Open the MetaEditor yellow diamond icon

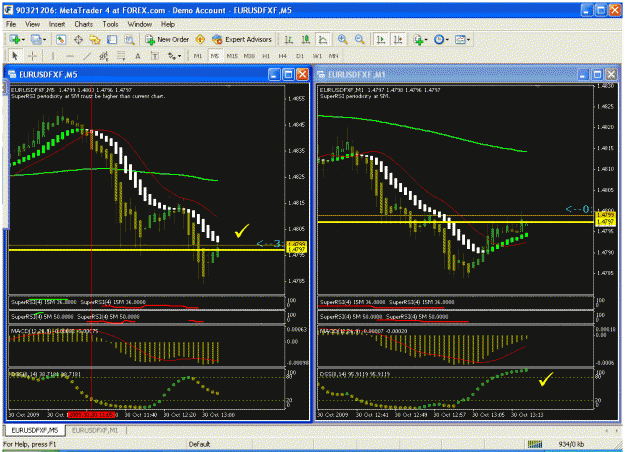[x=200, y=39]
